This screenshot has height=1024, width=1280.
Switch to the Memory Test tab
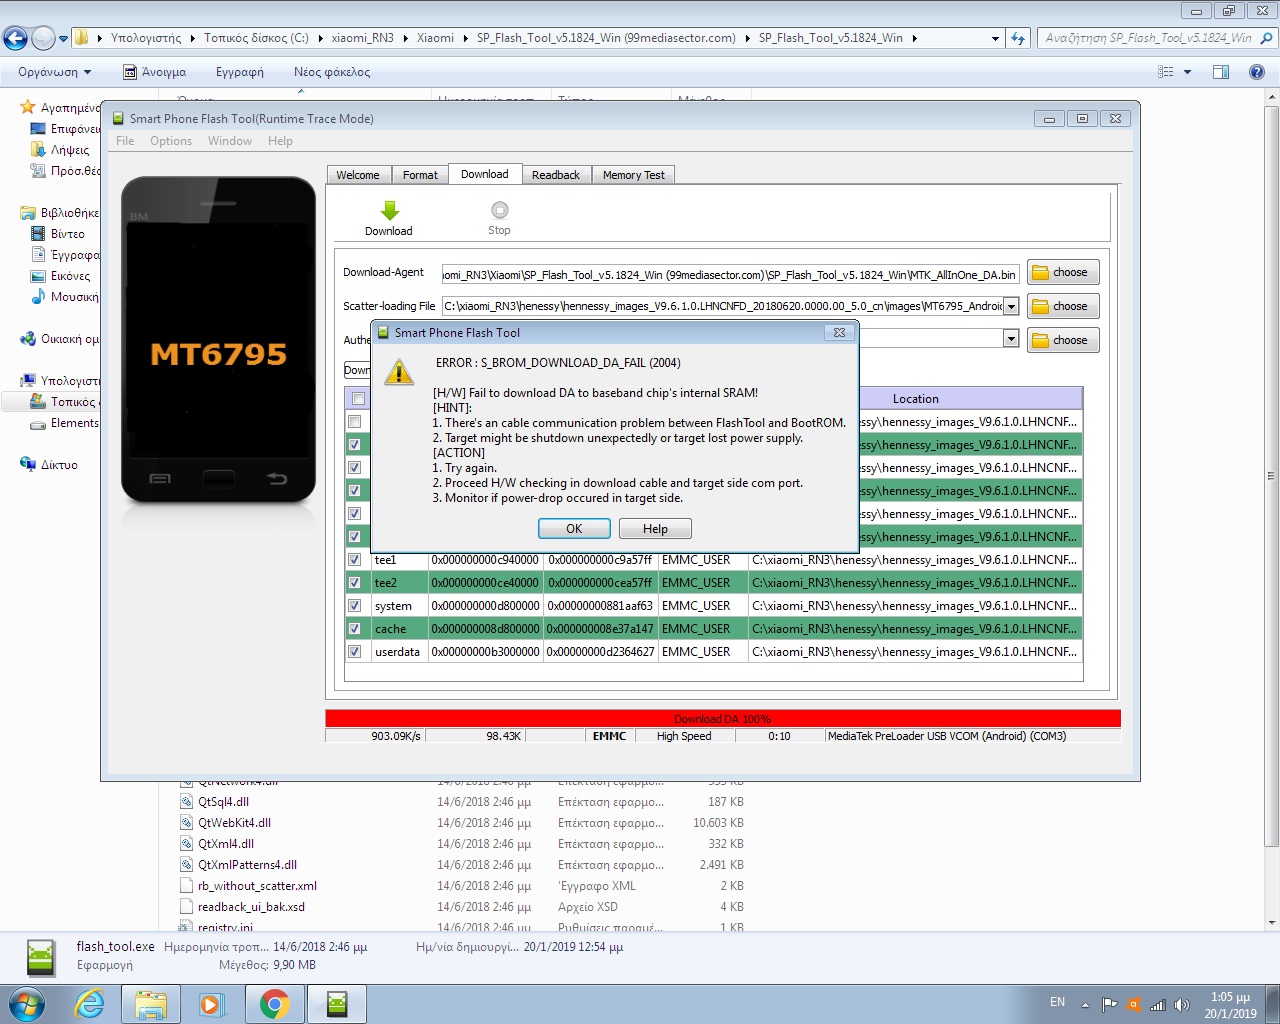click(633, 175)
